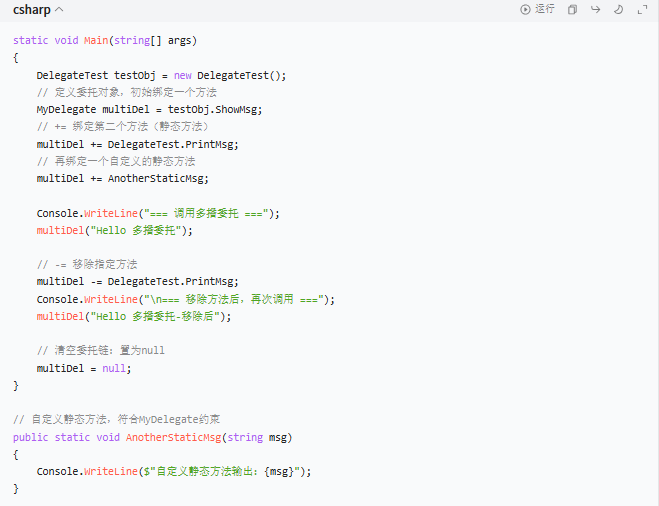Viewport: 659px width, 506px height.
Task: Click the null keyword in multiDel = null
Action: click(x=115, y=368)
